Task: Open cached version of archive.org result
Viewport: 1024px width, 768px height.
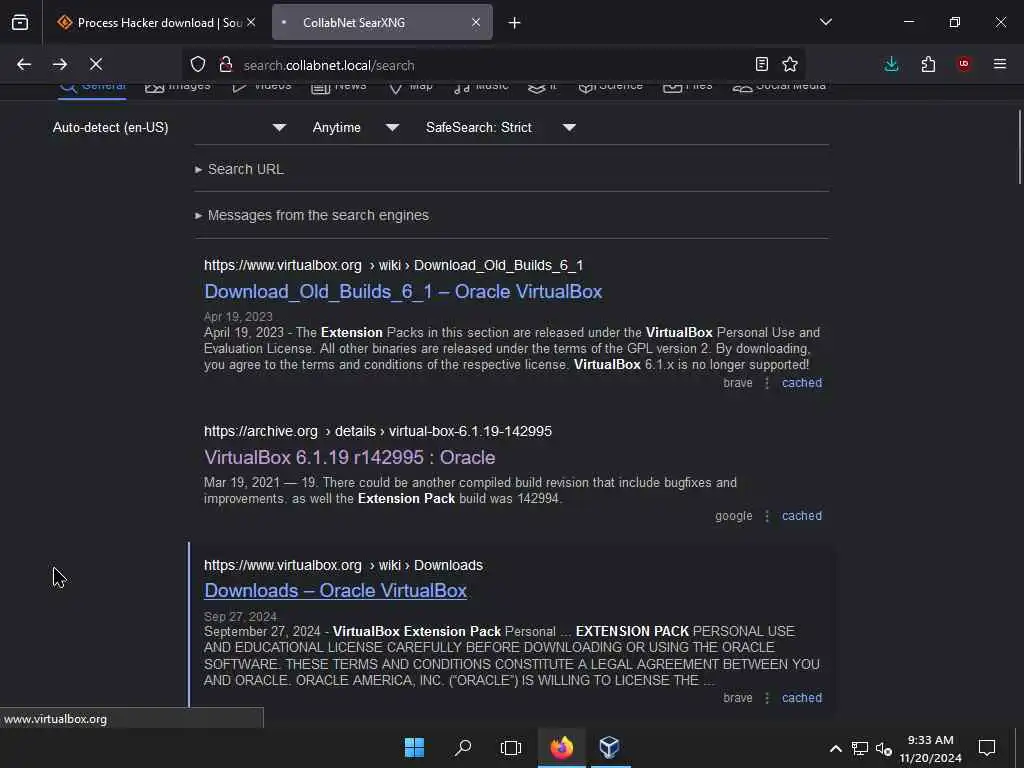Action: (x=802, y=516)
